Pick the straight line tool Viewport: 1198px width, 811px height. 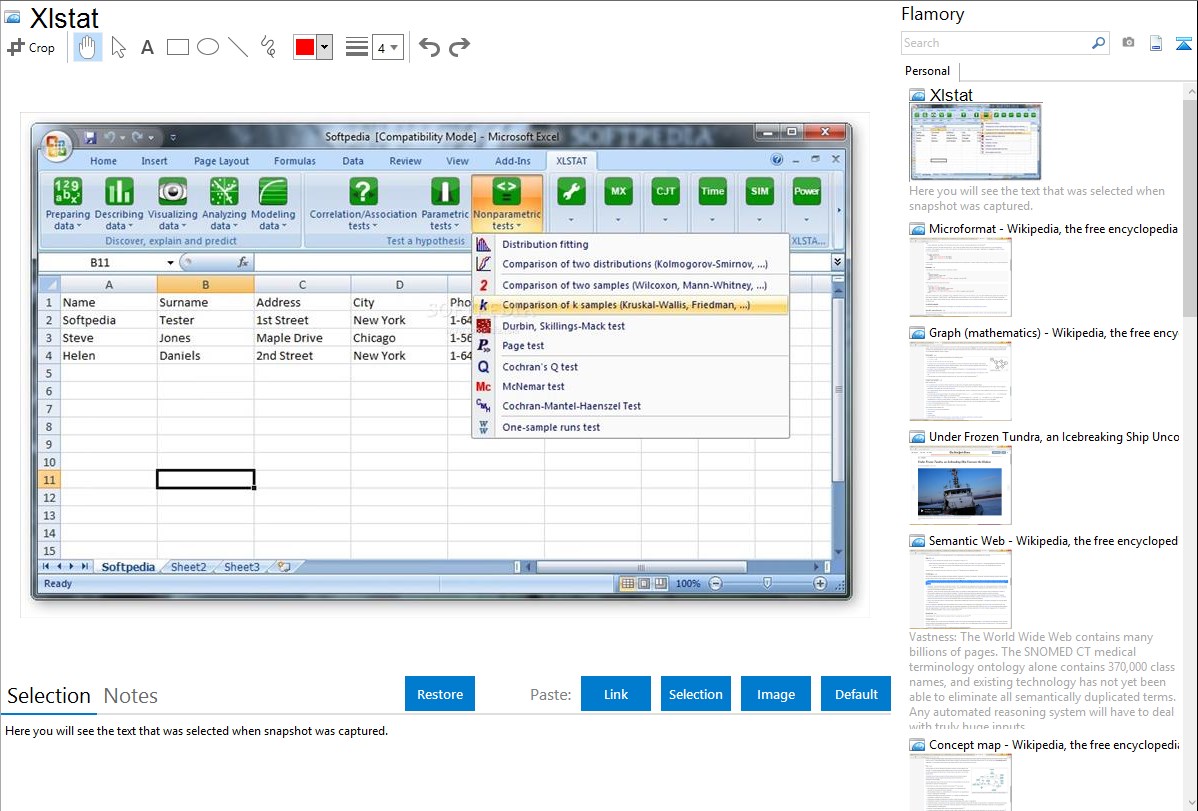238,47
